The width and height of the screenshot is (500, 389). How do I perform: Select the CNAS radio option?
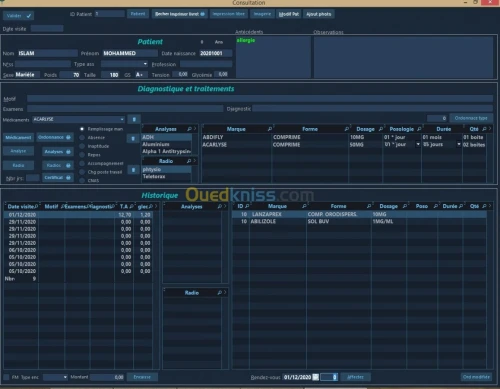[82, 180]
